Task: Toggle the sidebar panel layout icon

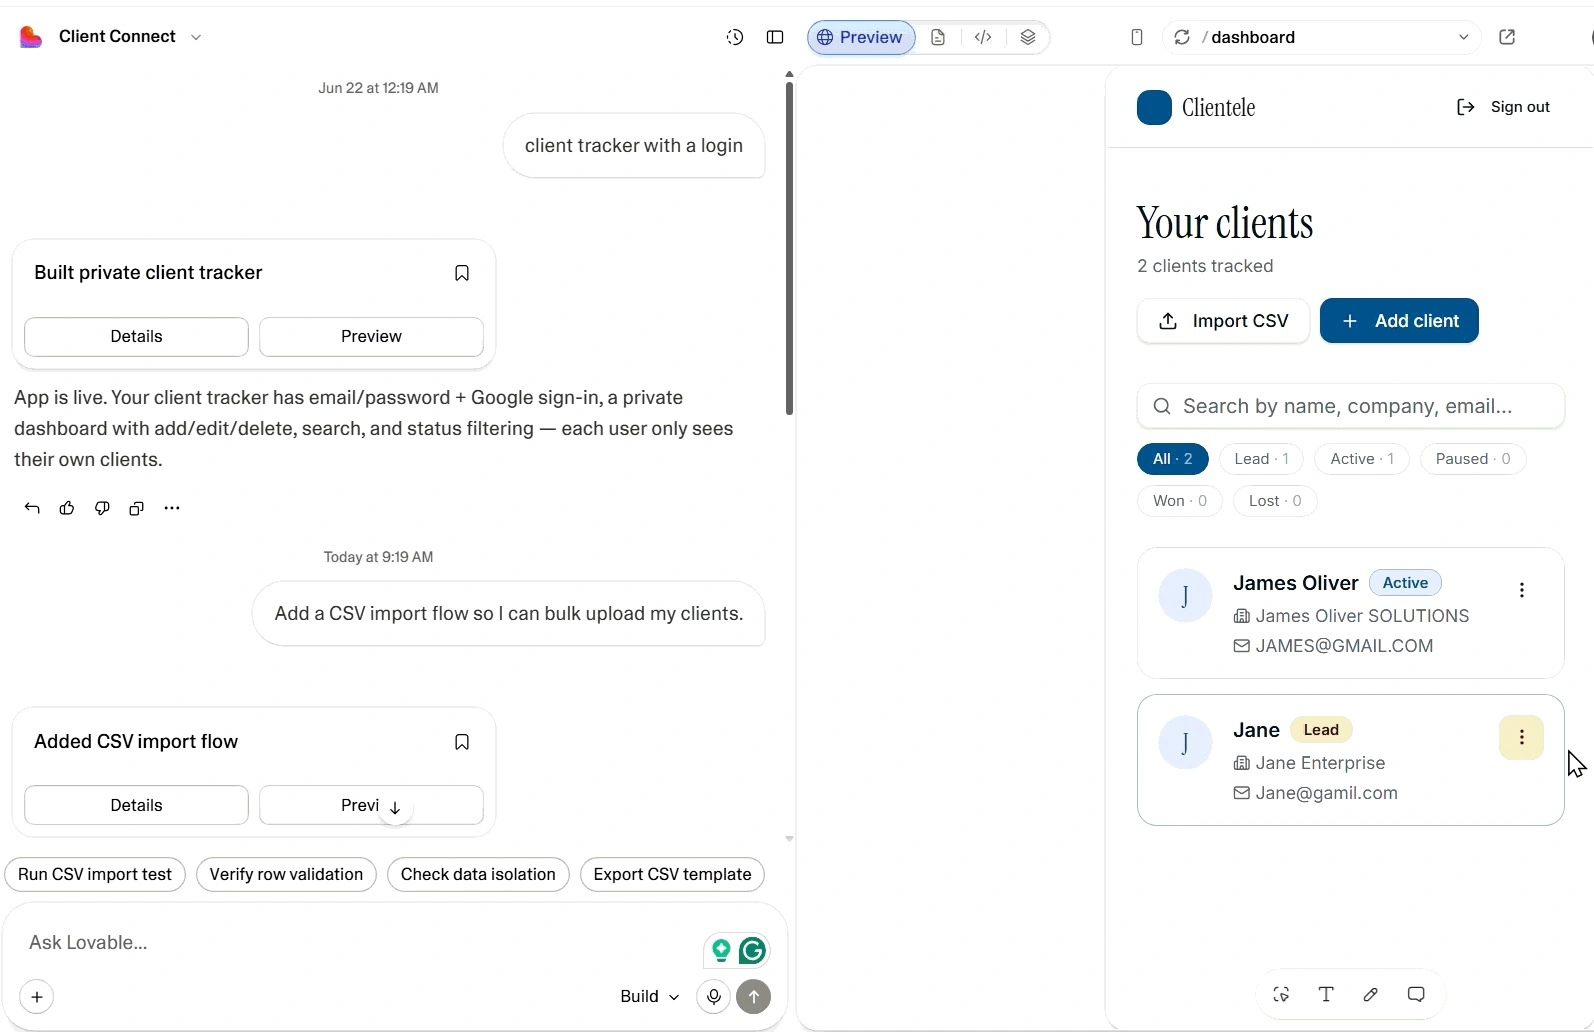Action: coord(775,37)
